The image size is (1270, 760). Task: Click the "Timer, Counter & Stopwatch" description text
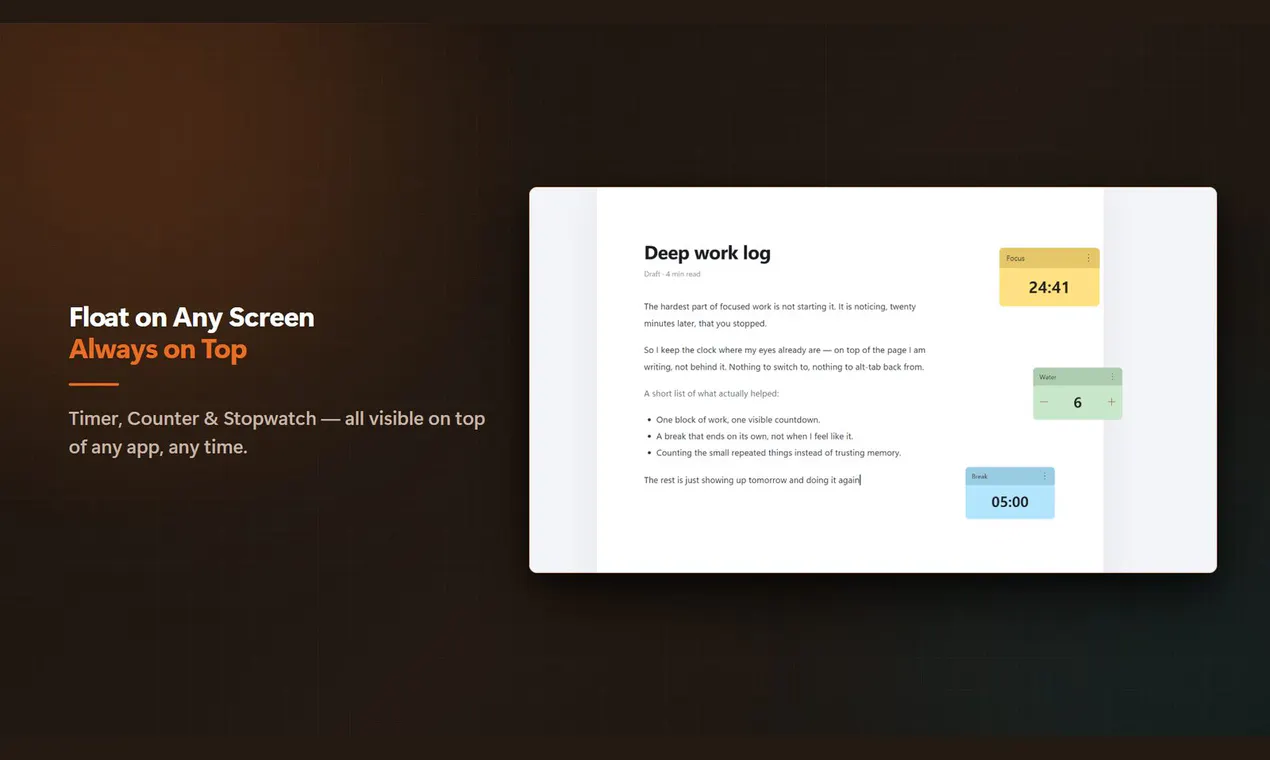tap(277, 433)
